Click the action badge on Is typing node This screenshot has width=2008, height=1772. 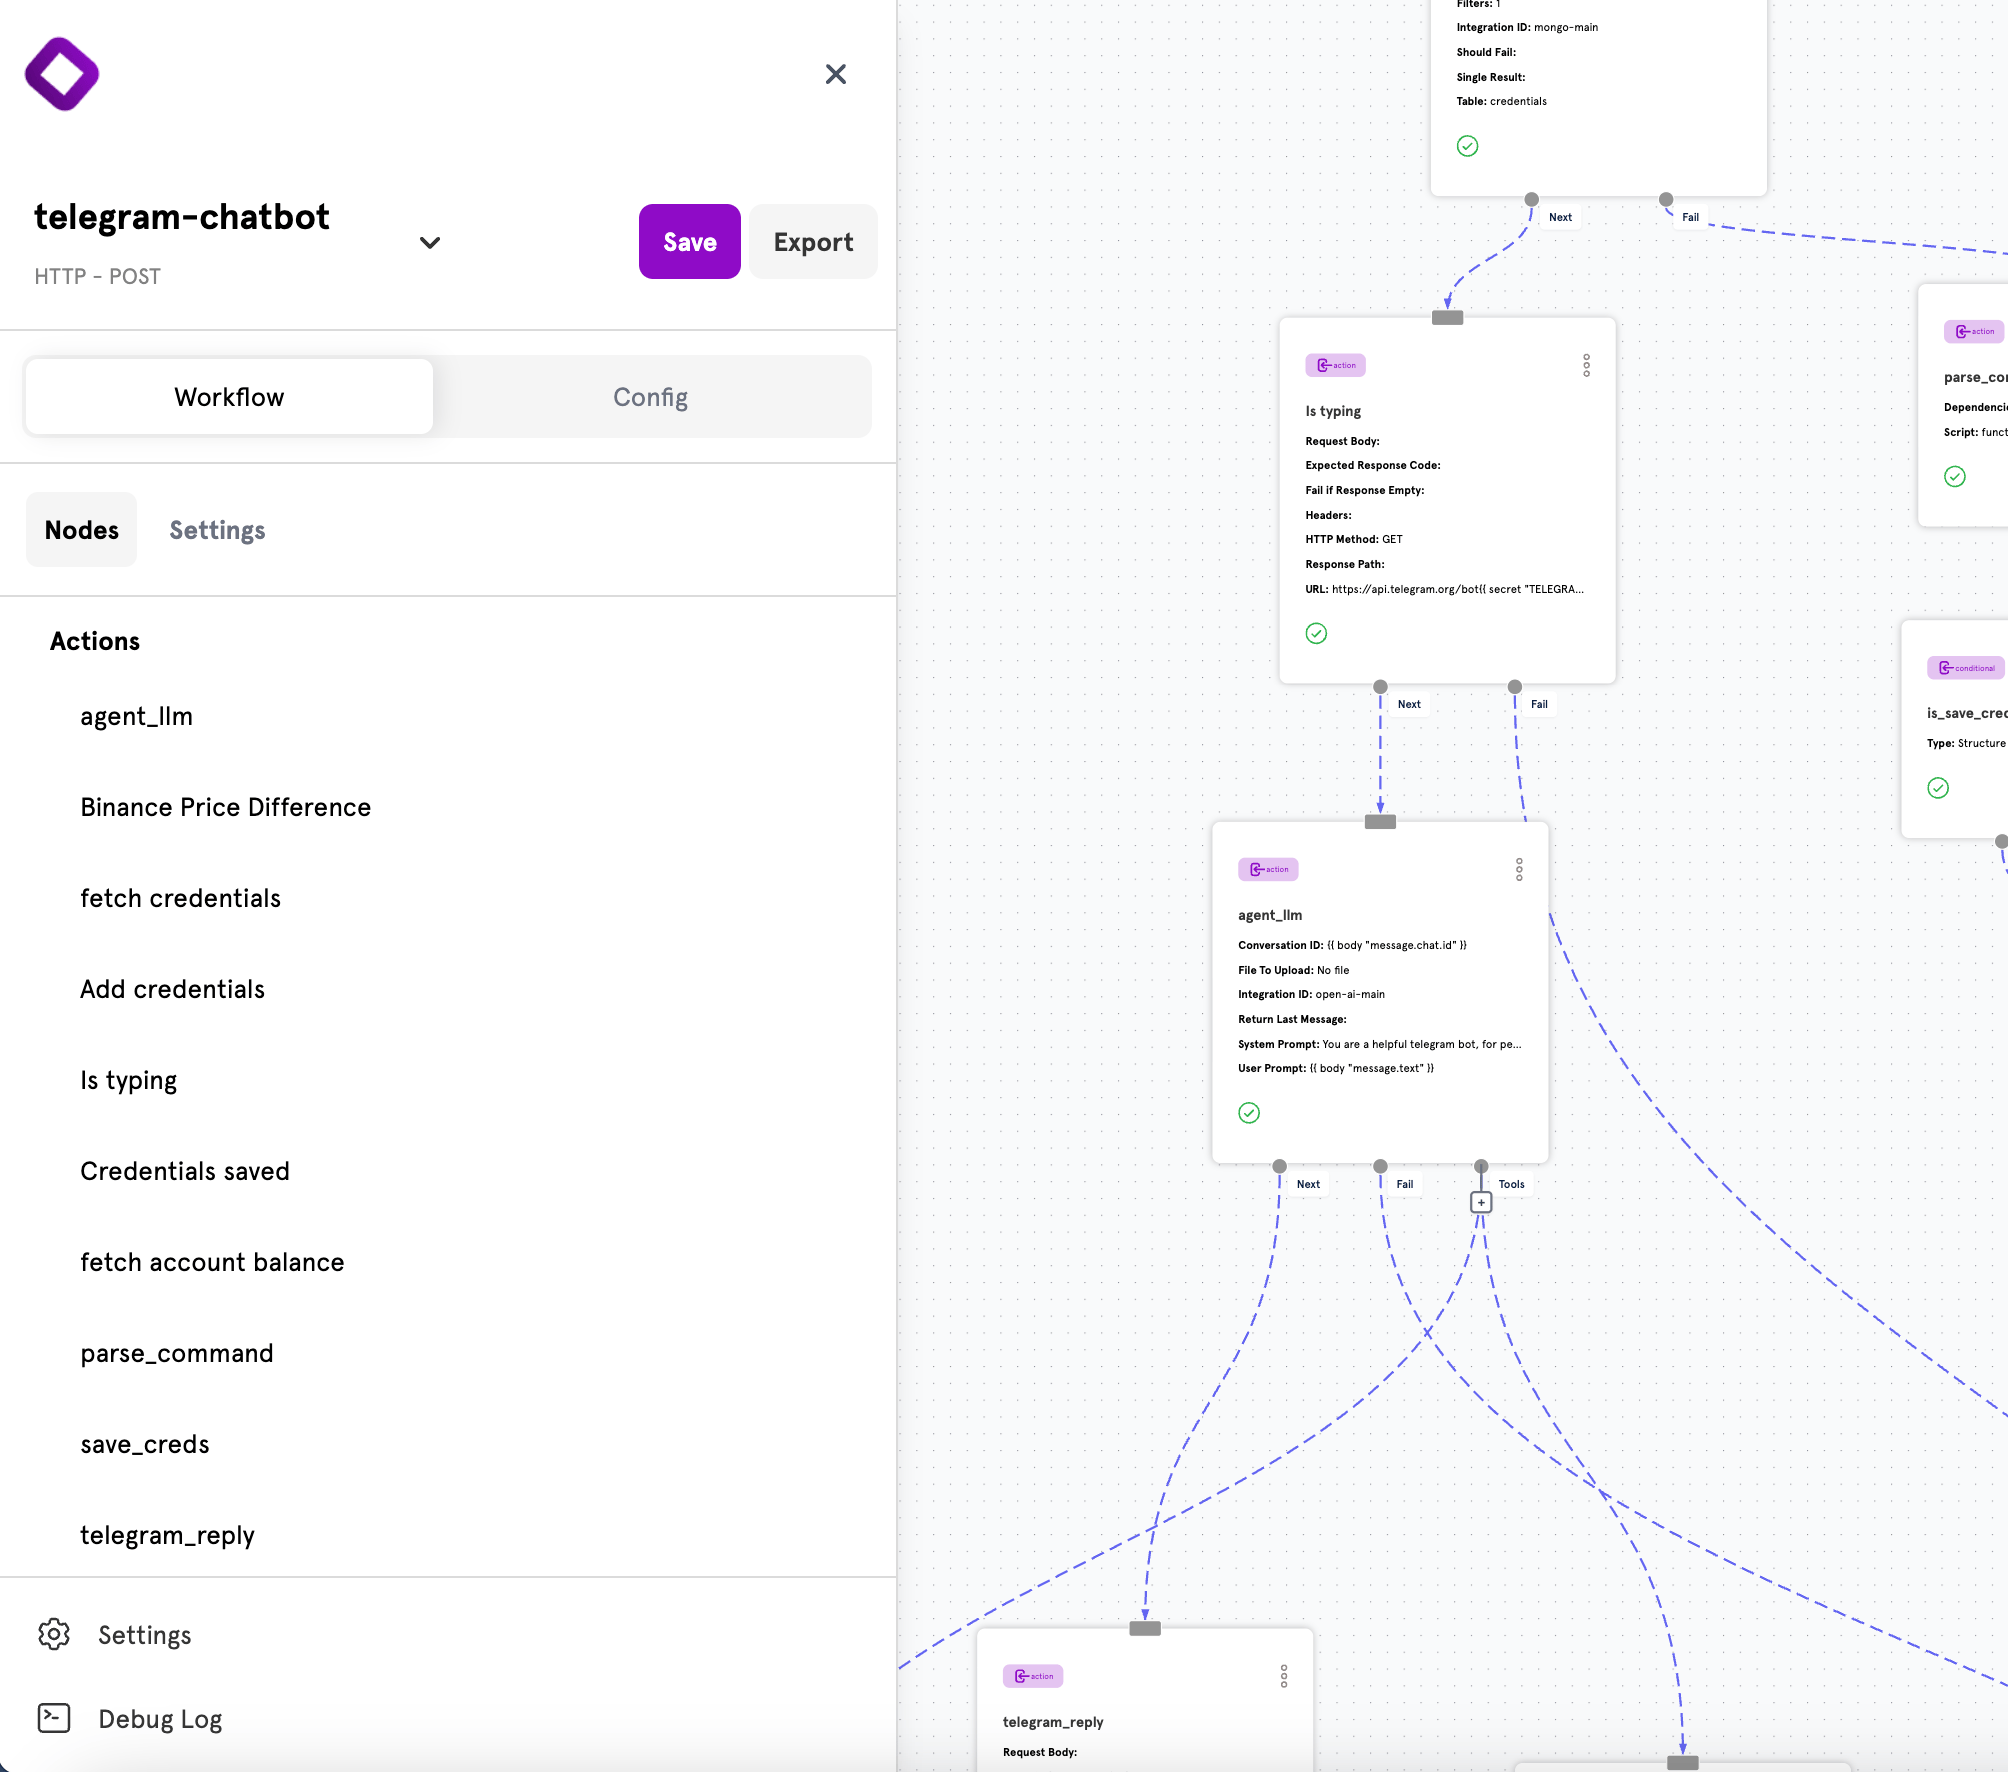[1335, 365]
